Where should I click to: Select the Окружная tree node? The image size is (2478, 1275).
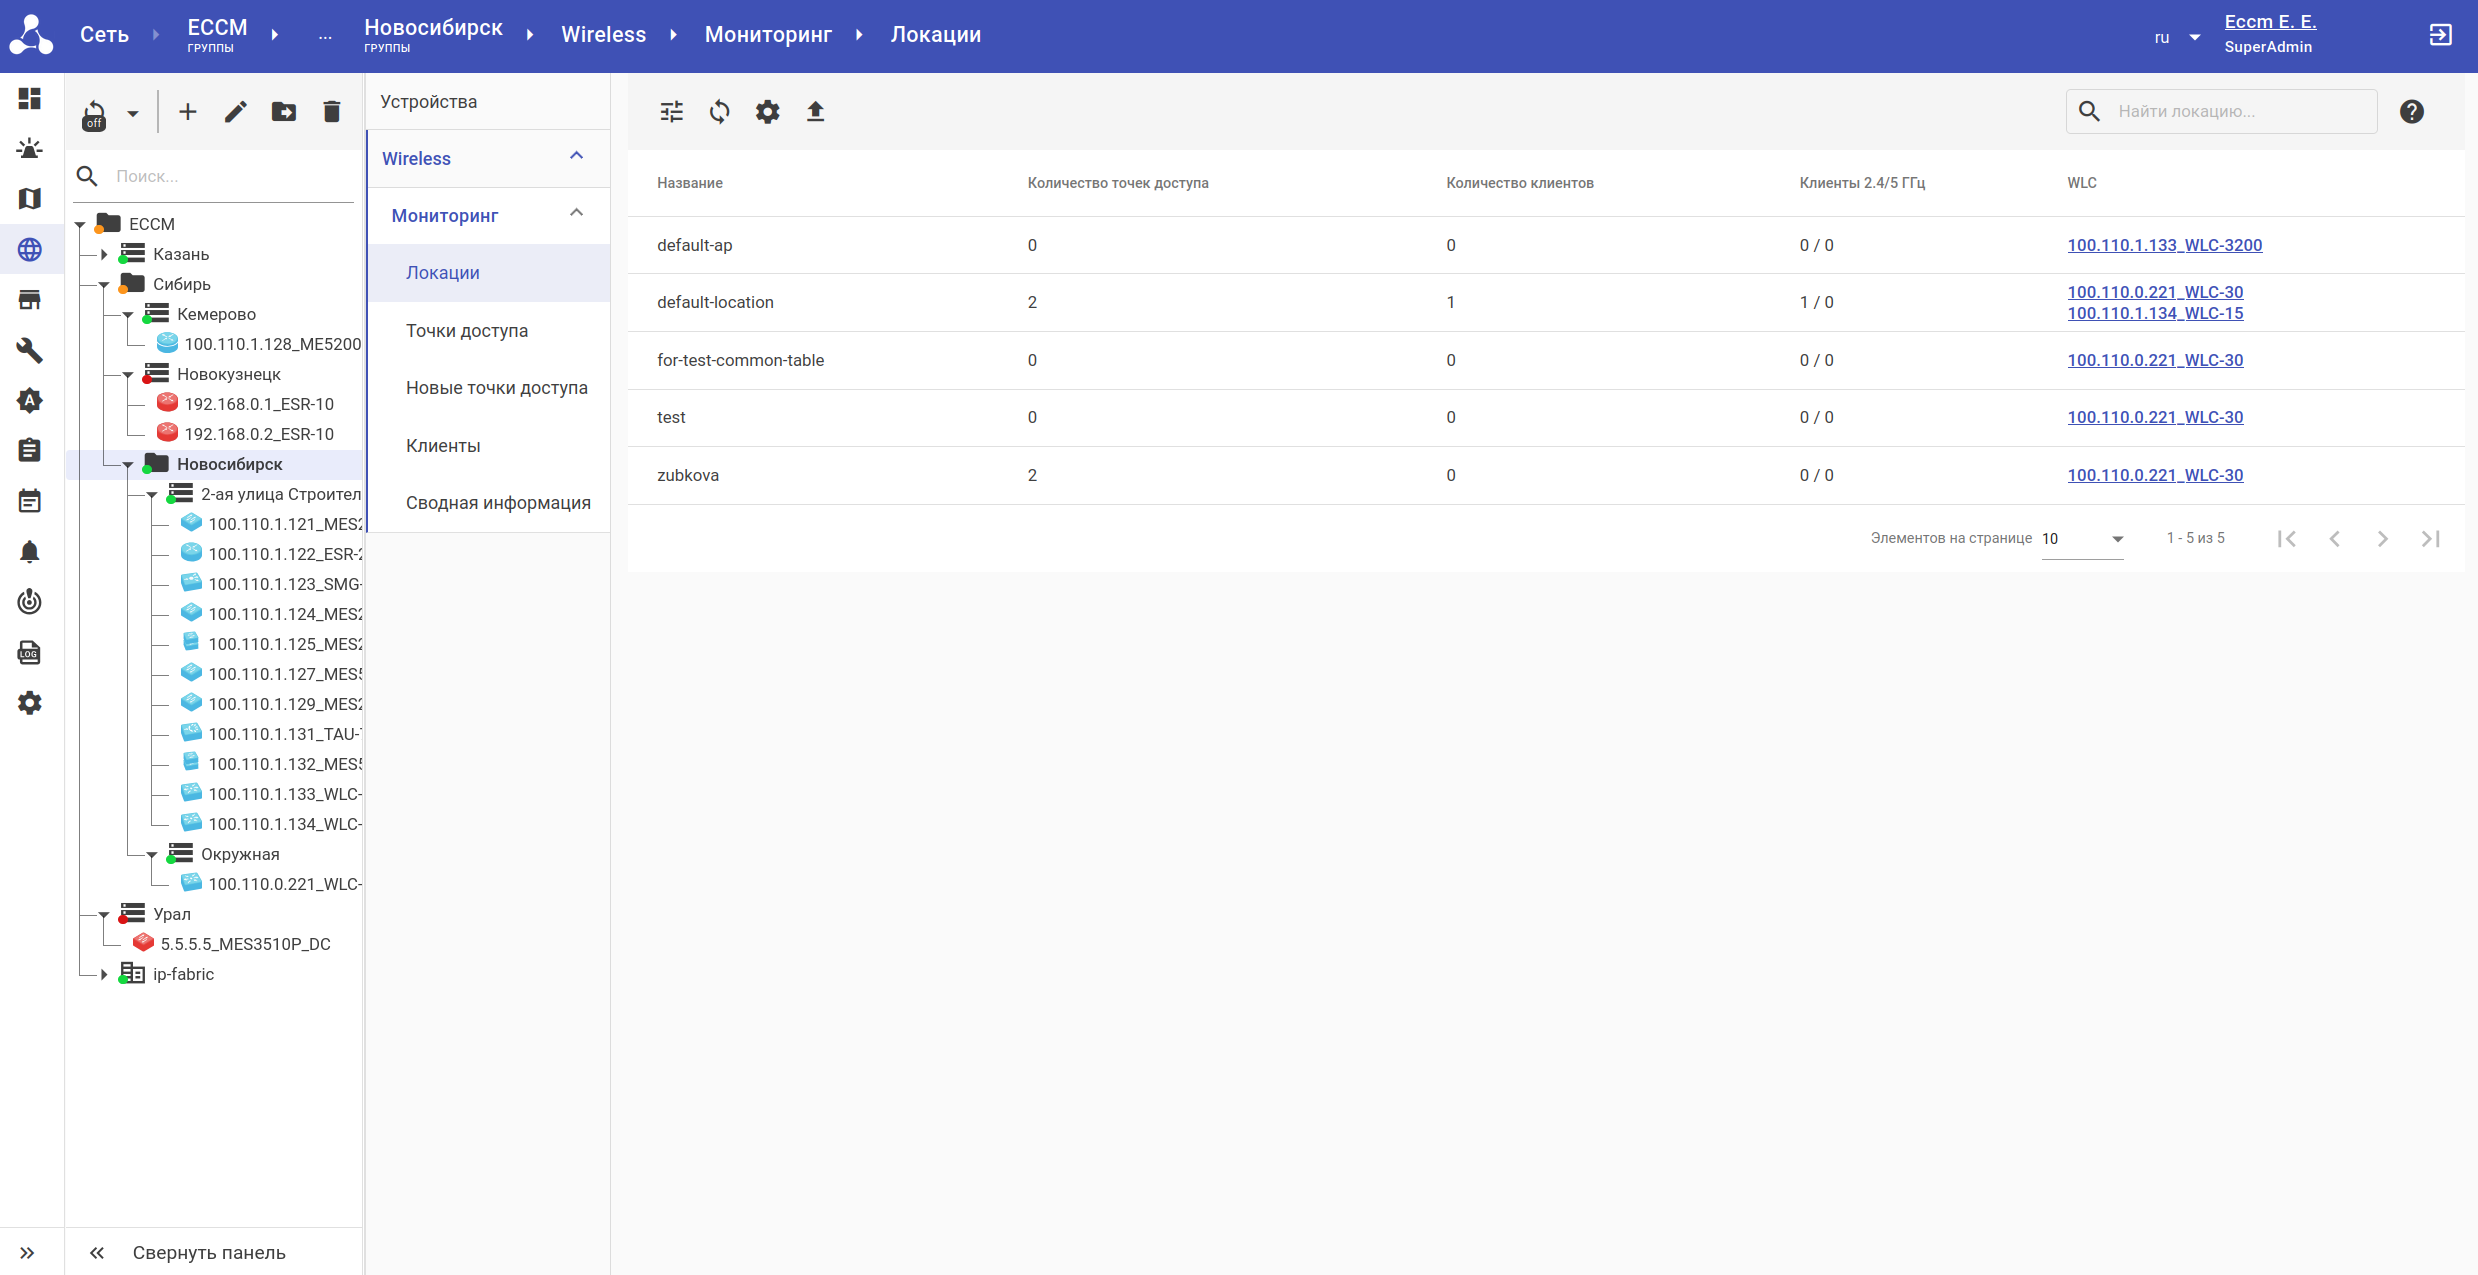[240, 854]
